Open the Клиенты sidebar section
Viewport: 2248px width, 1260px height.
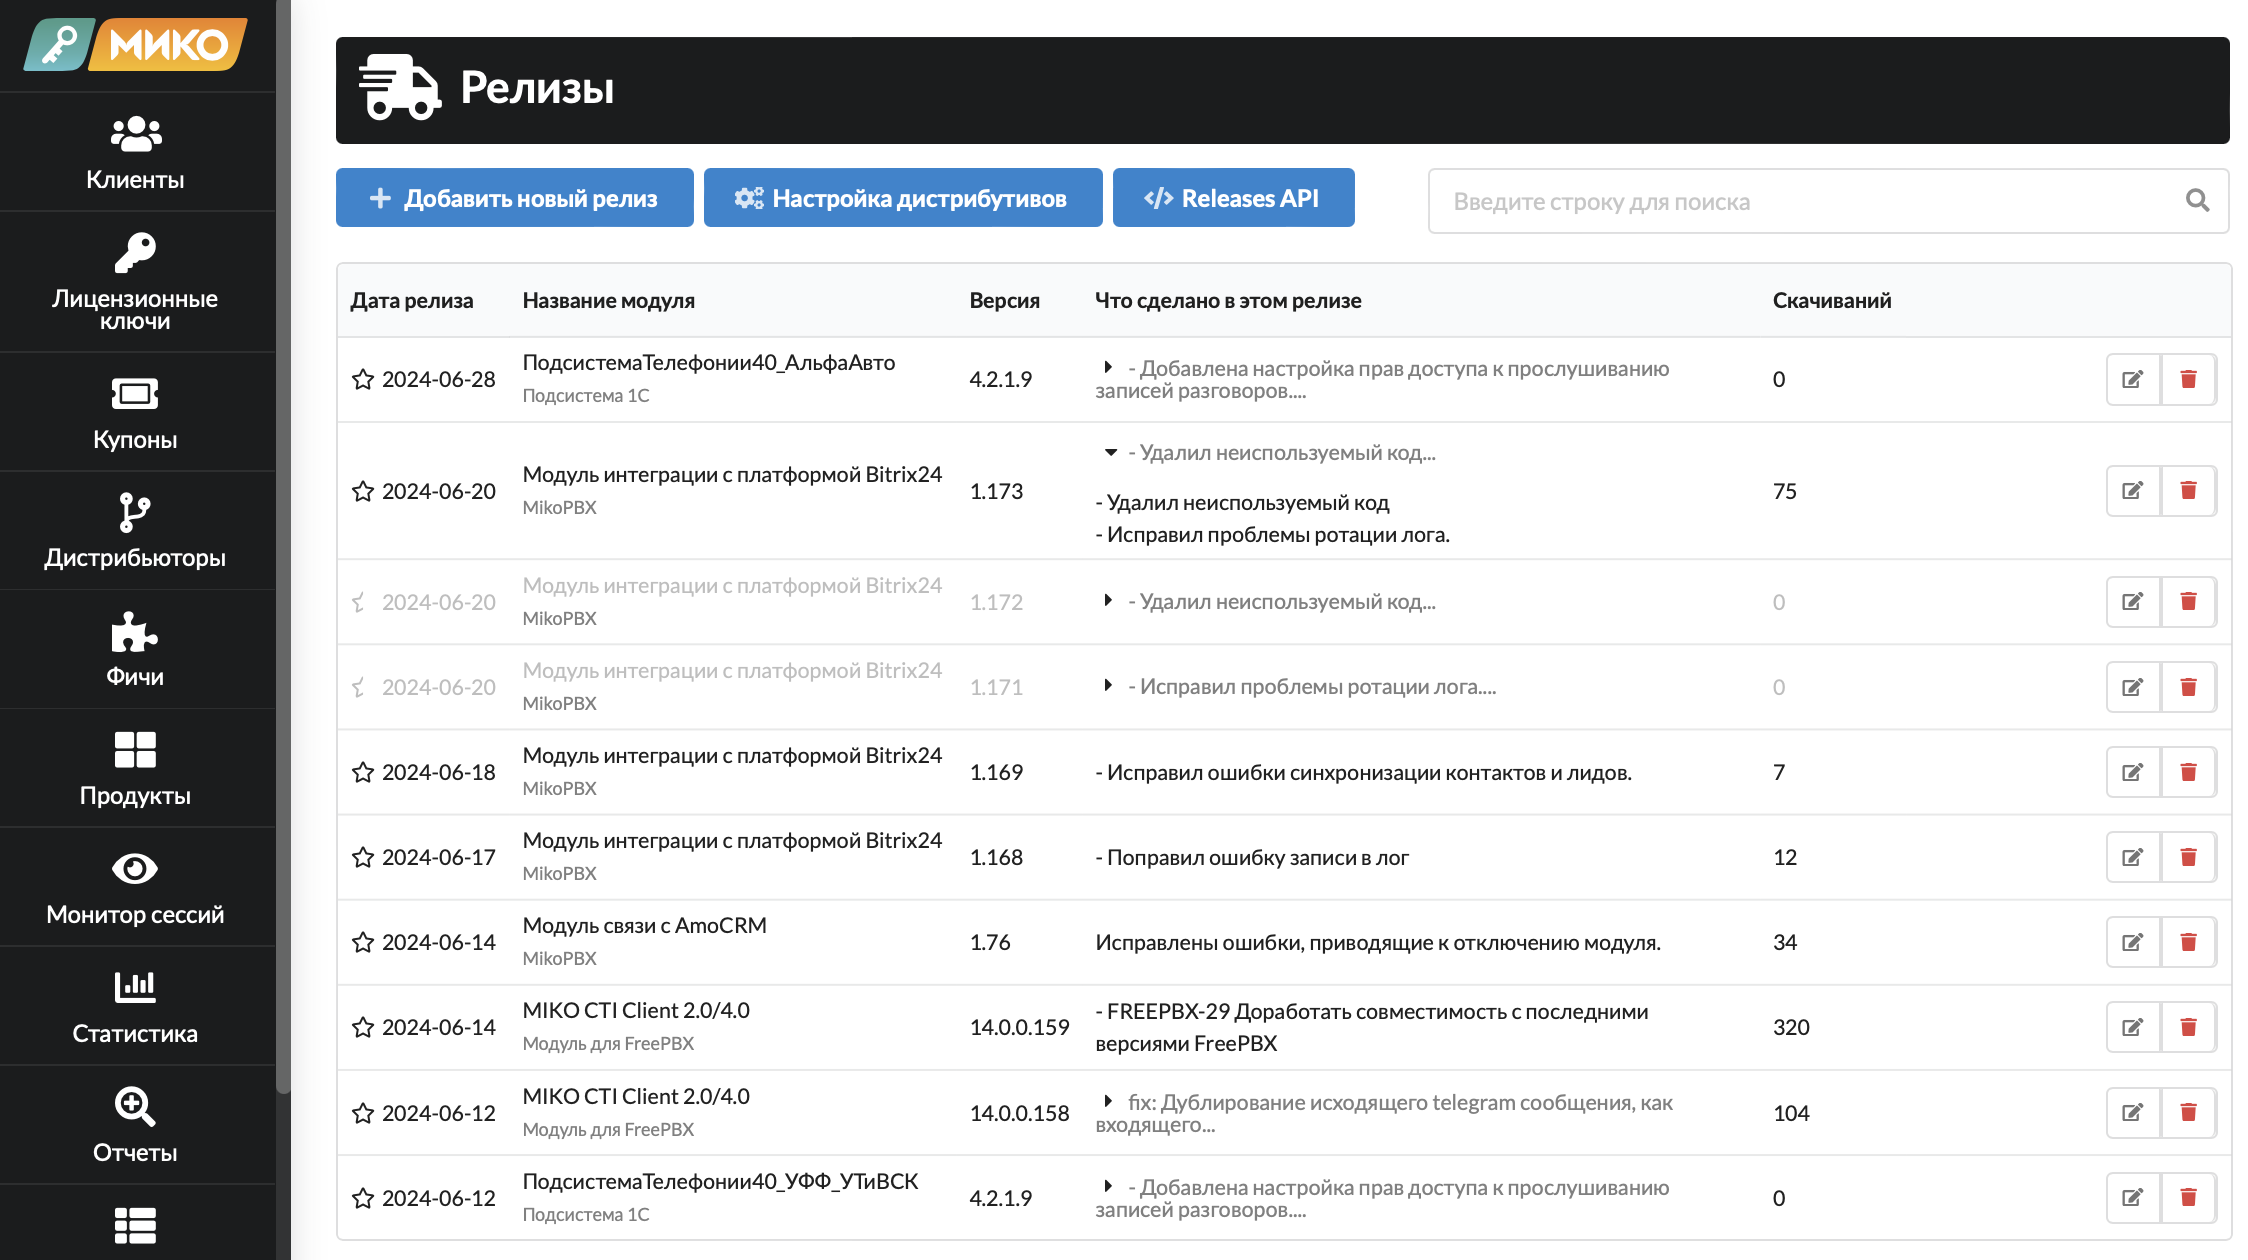pos(135,153)
